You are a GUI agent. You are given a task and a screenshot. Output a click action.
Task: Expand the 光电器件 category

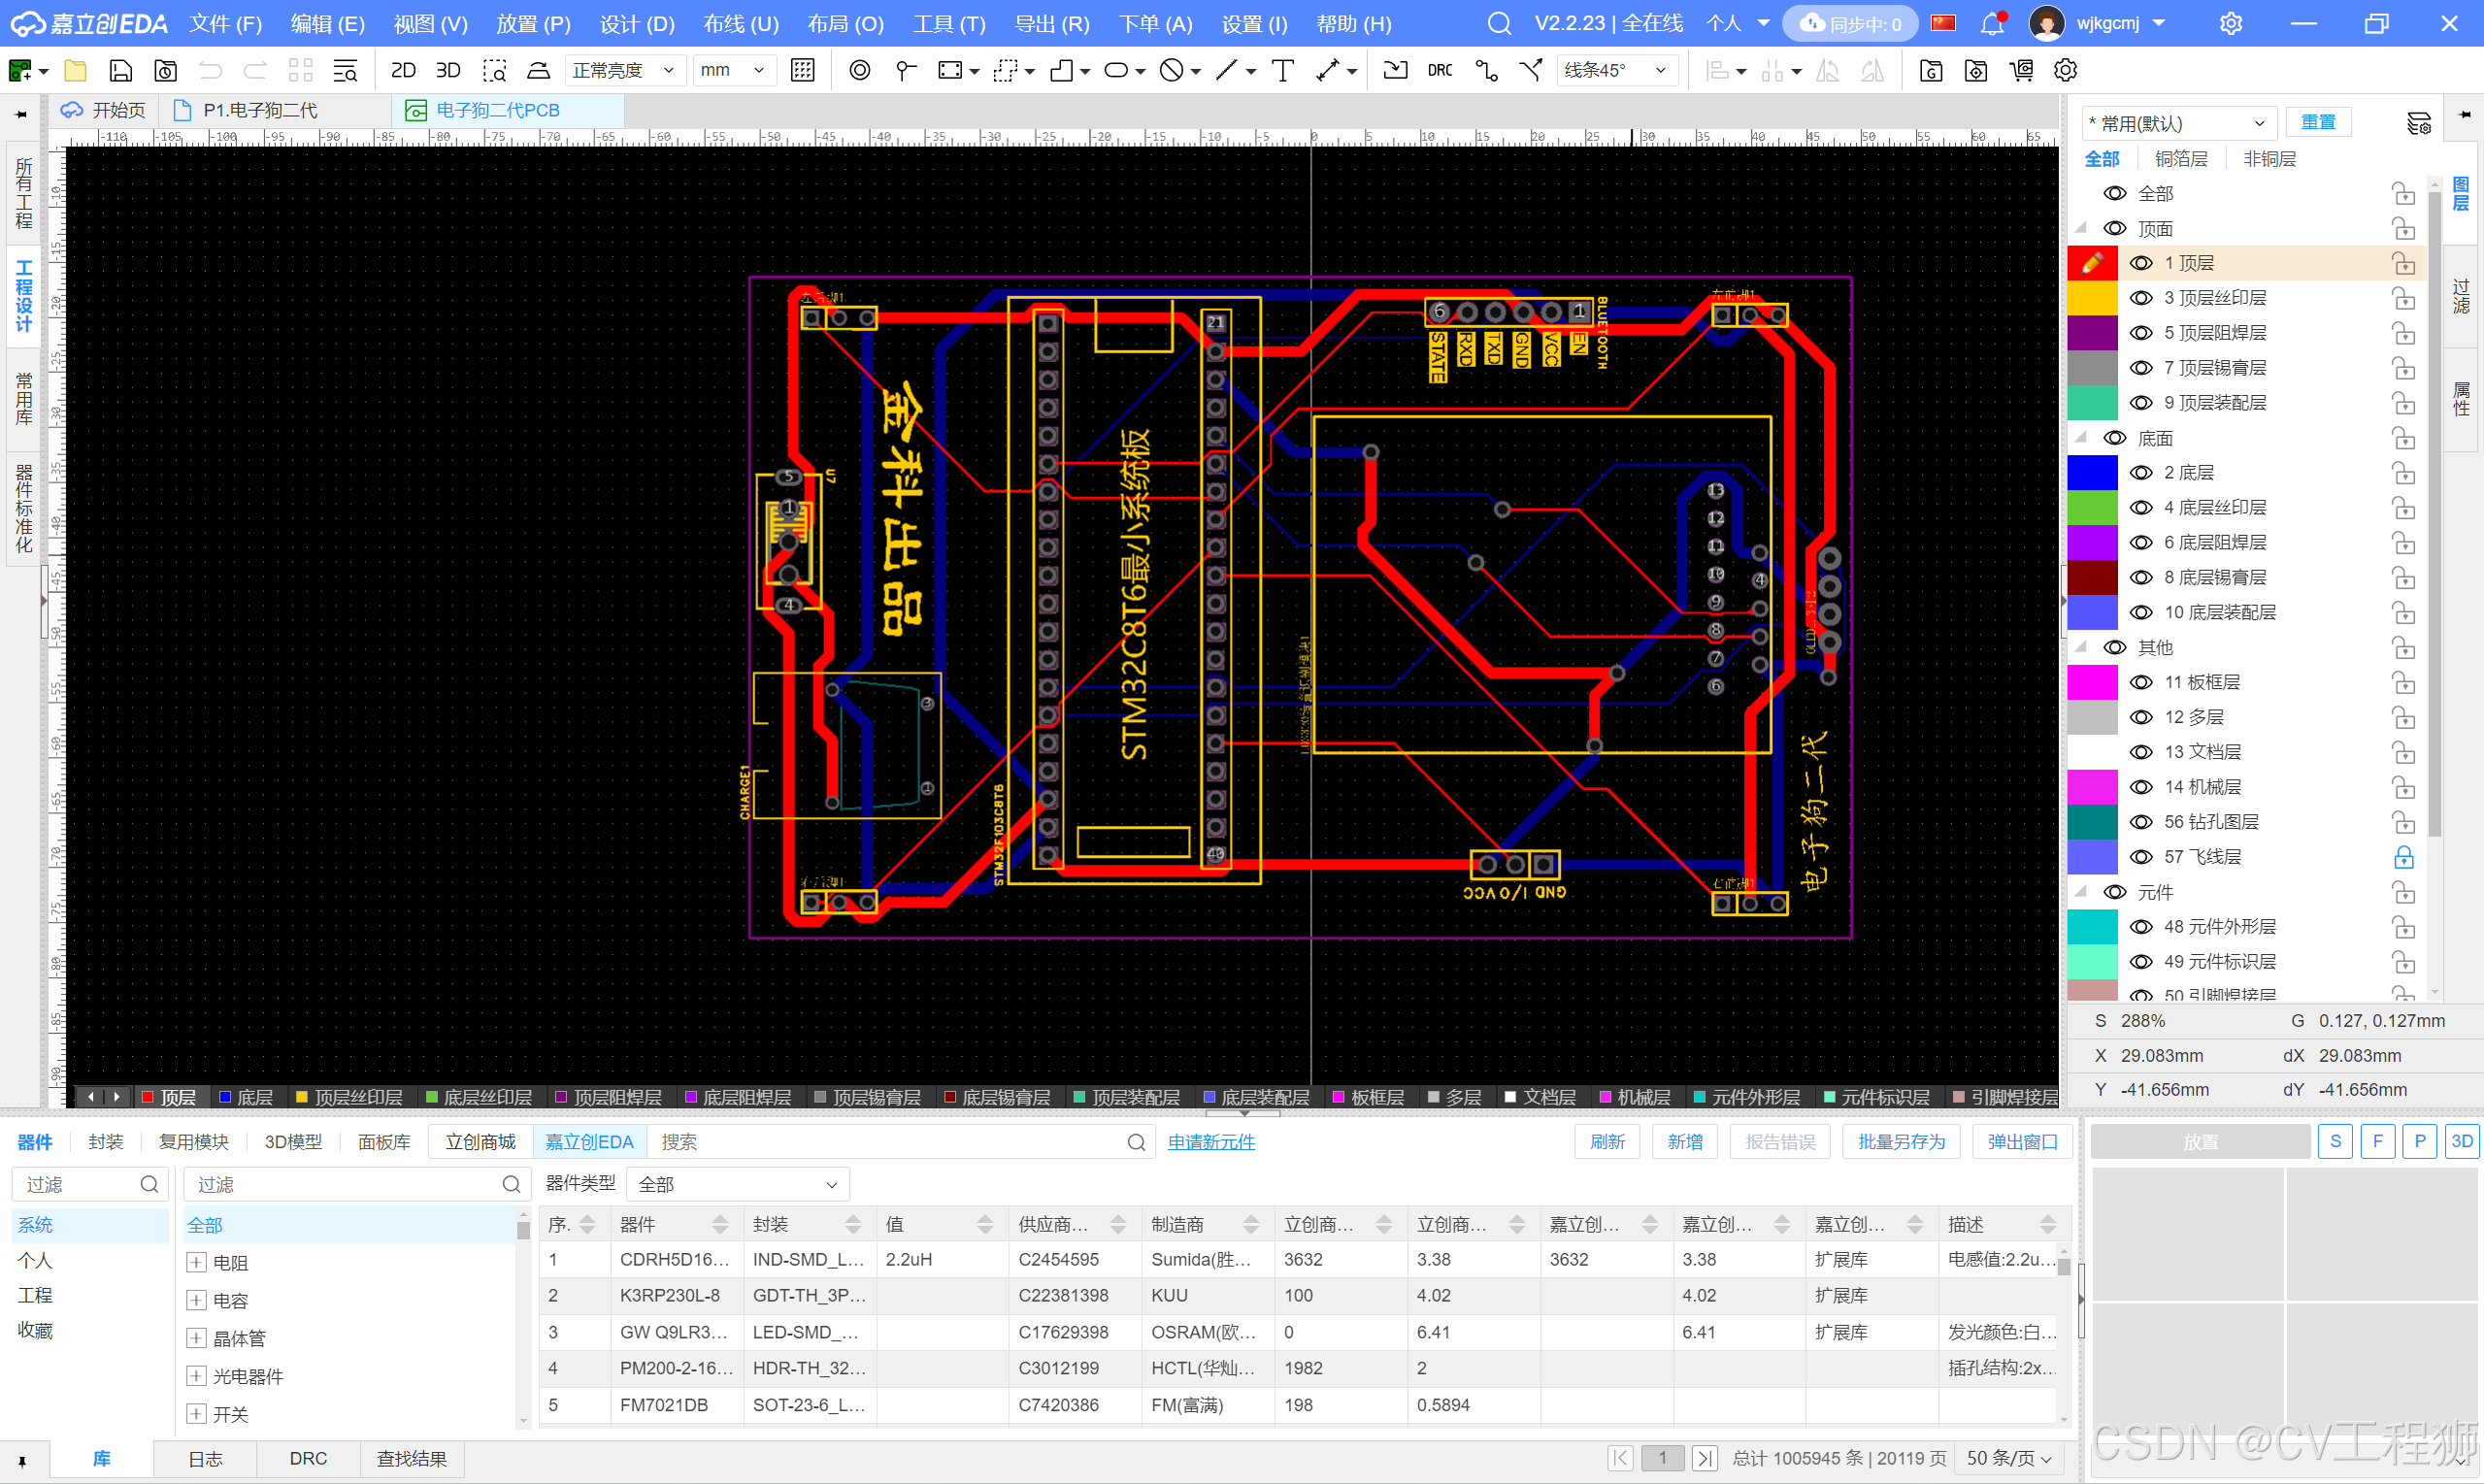[x=196, y=1376]
